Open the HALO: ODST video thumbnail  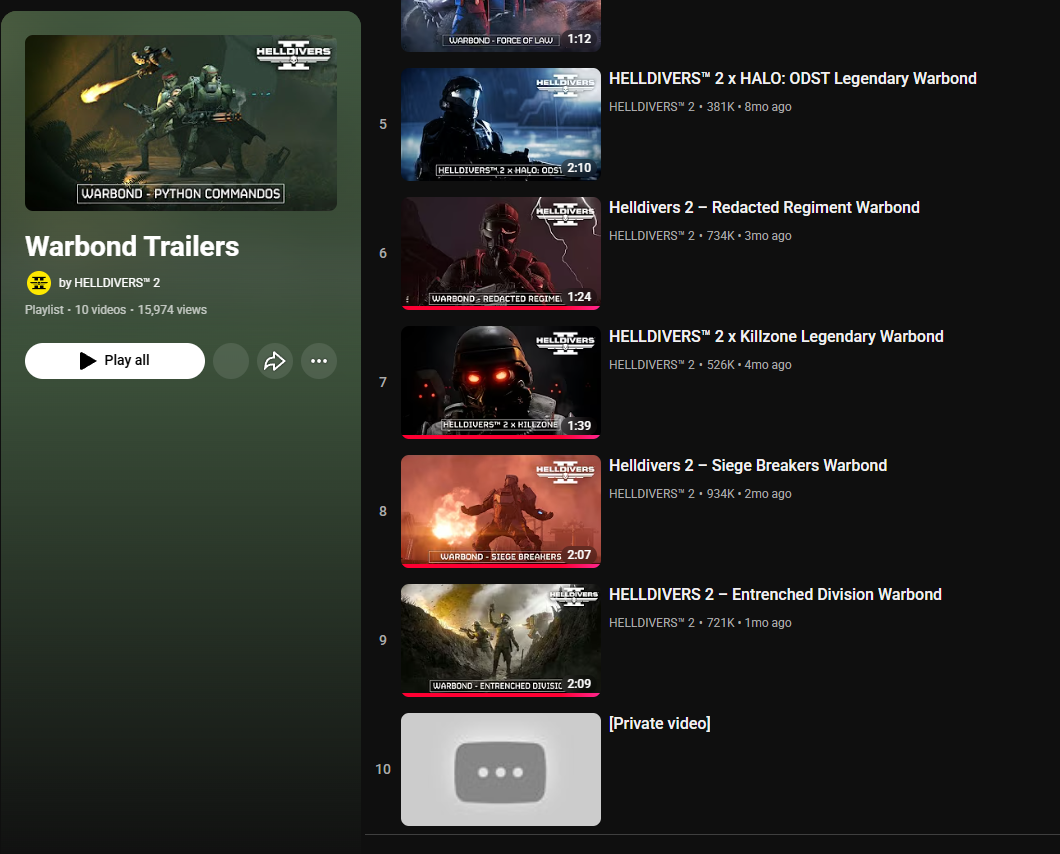click(x=501, y=124)
